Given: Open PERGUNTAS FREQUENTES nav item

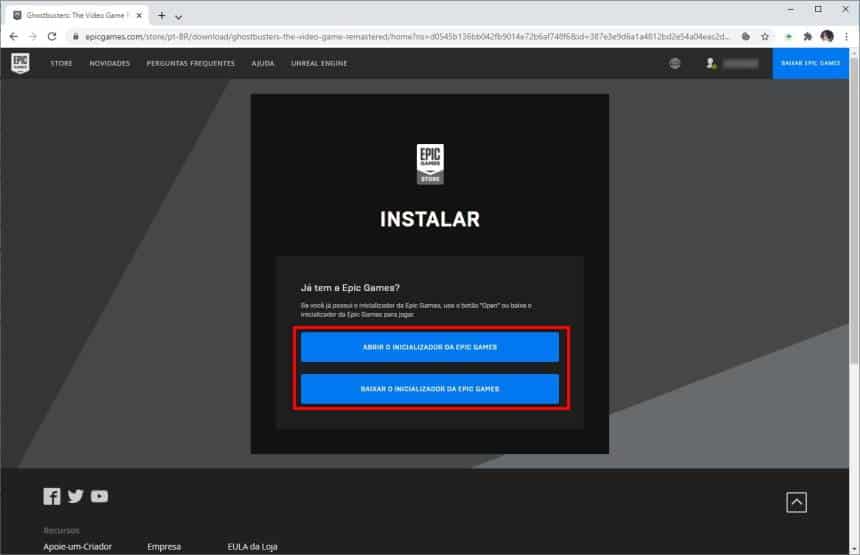Looking at the screenshot, I should tap(190, 64).
